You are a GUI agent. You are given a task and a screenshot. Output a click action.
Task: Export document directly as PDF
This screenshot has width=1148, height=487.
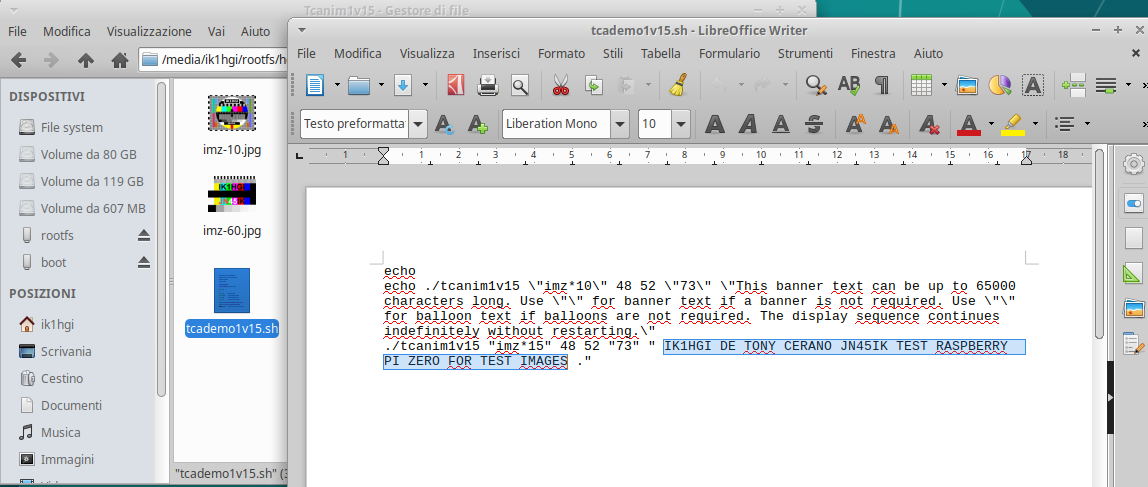[x=455, y=85]
